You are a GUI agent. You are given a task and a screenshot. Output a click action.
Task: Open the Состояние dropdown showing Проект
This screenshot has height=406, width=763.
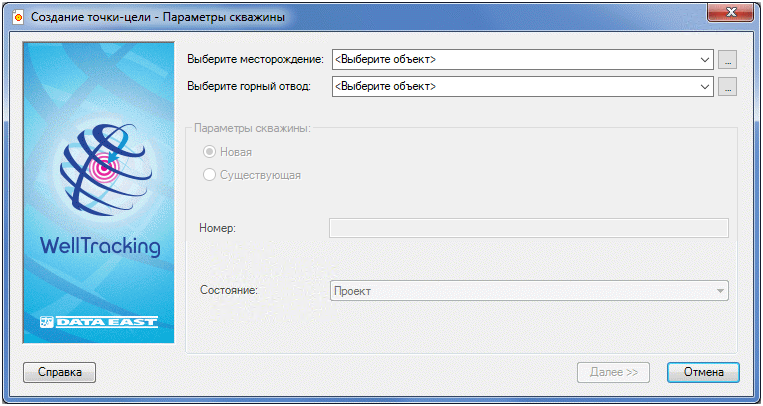[529, 291]
